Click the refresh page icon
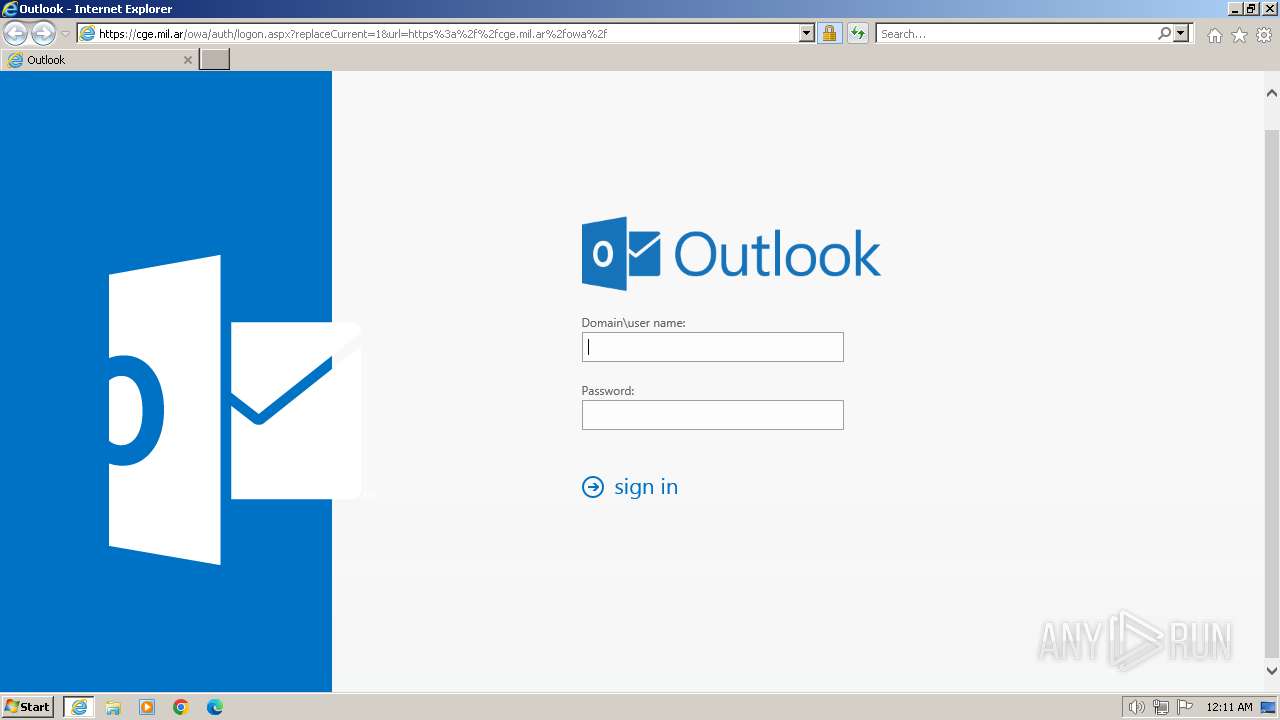 tap(857, 34)
